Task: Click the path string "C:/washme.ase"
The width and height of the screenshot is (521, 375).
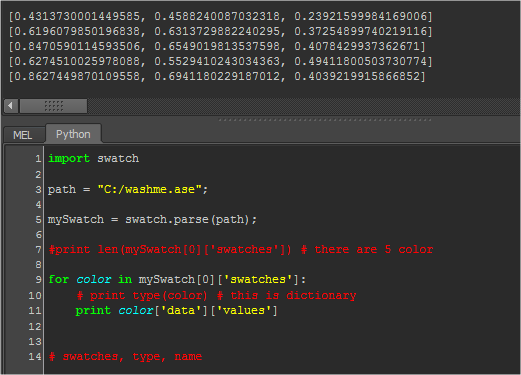Action: (x=149, y=189)
